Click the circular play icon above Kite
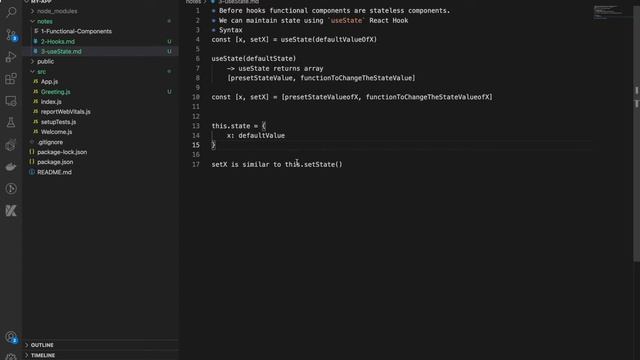Screen dimensions: 640x360 pyautogui.click(x=11, y=189)
